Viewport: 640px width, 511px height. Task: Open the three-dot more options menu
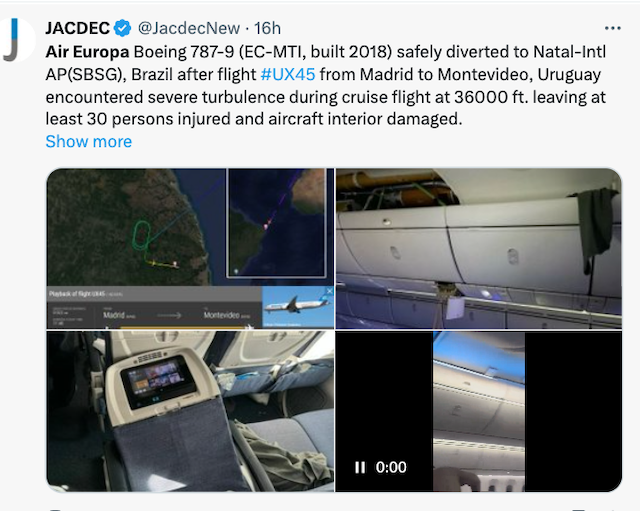[x=612, y=28]
